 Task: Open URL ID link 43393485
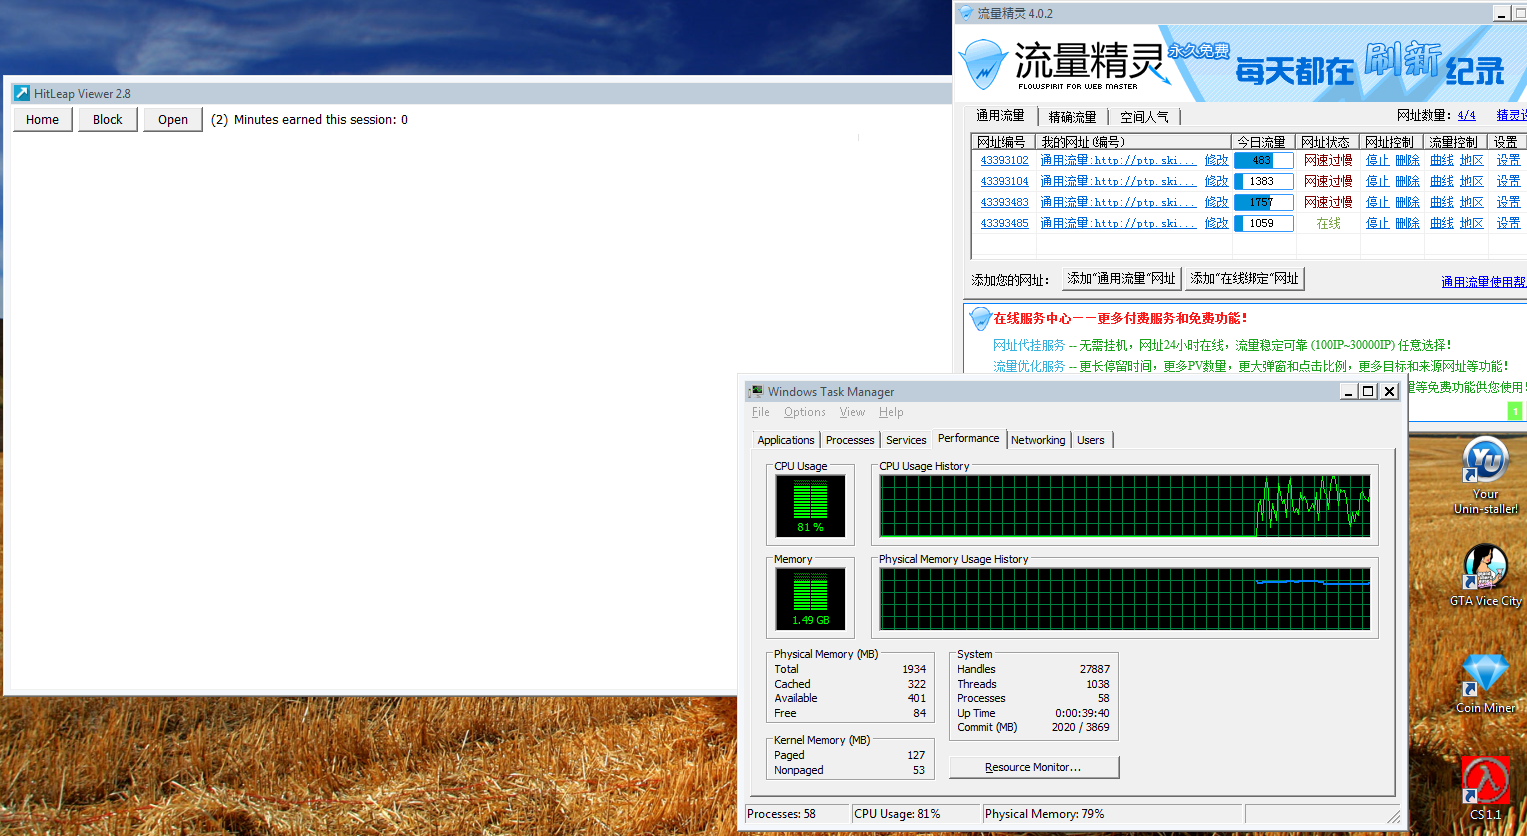click(x=1004, y=223)
